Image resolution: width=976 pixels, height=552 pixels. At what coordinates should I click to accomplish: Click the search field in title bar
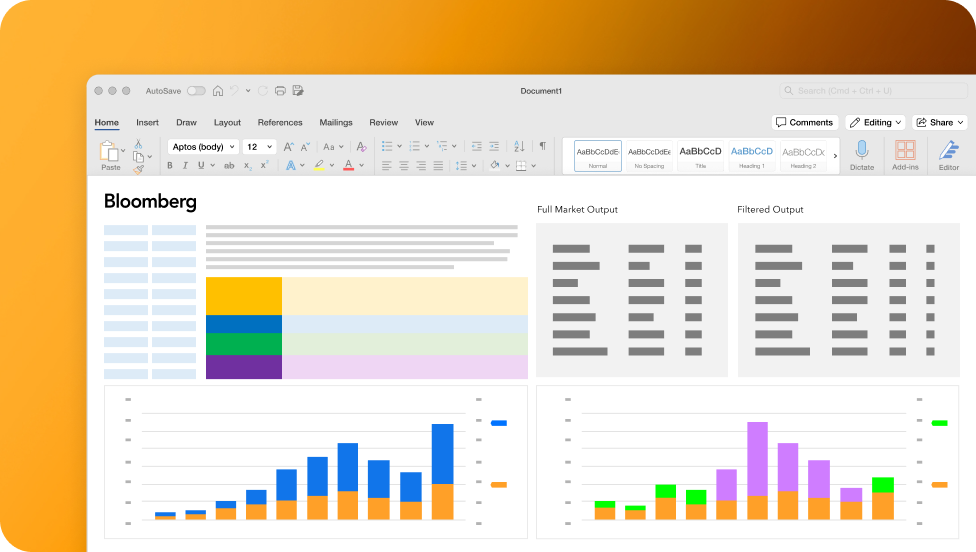(x=873, y=91)
